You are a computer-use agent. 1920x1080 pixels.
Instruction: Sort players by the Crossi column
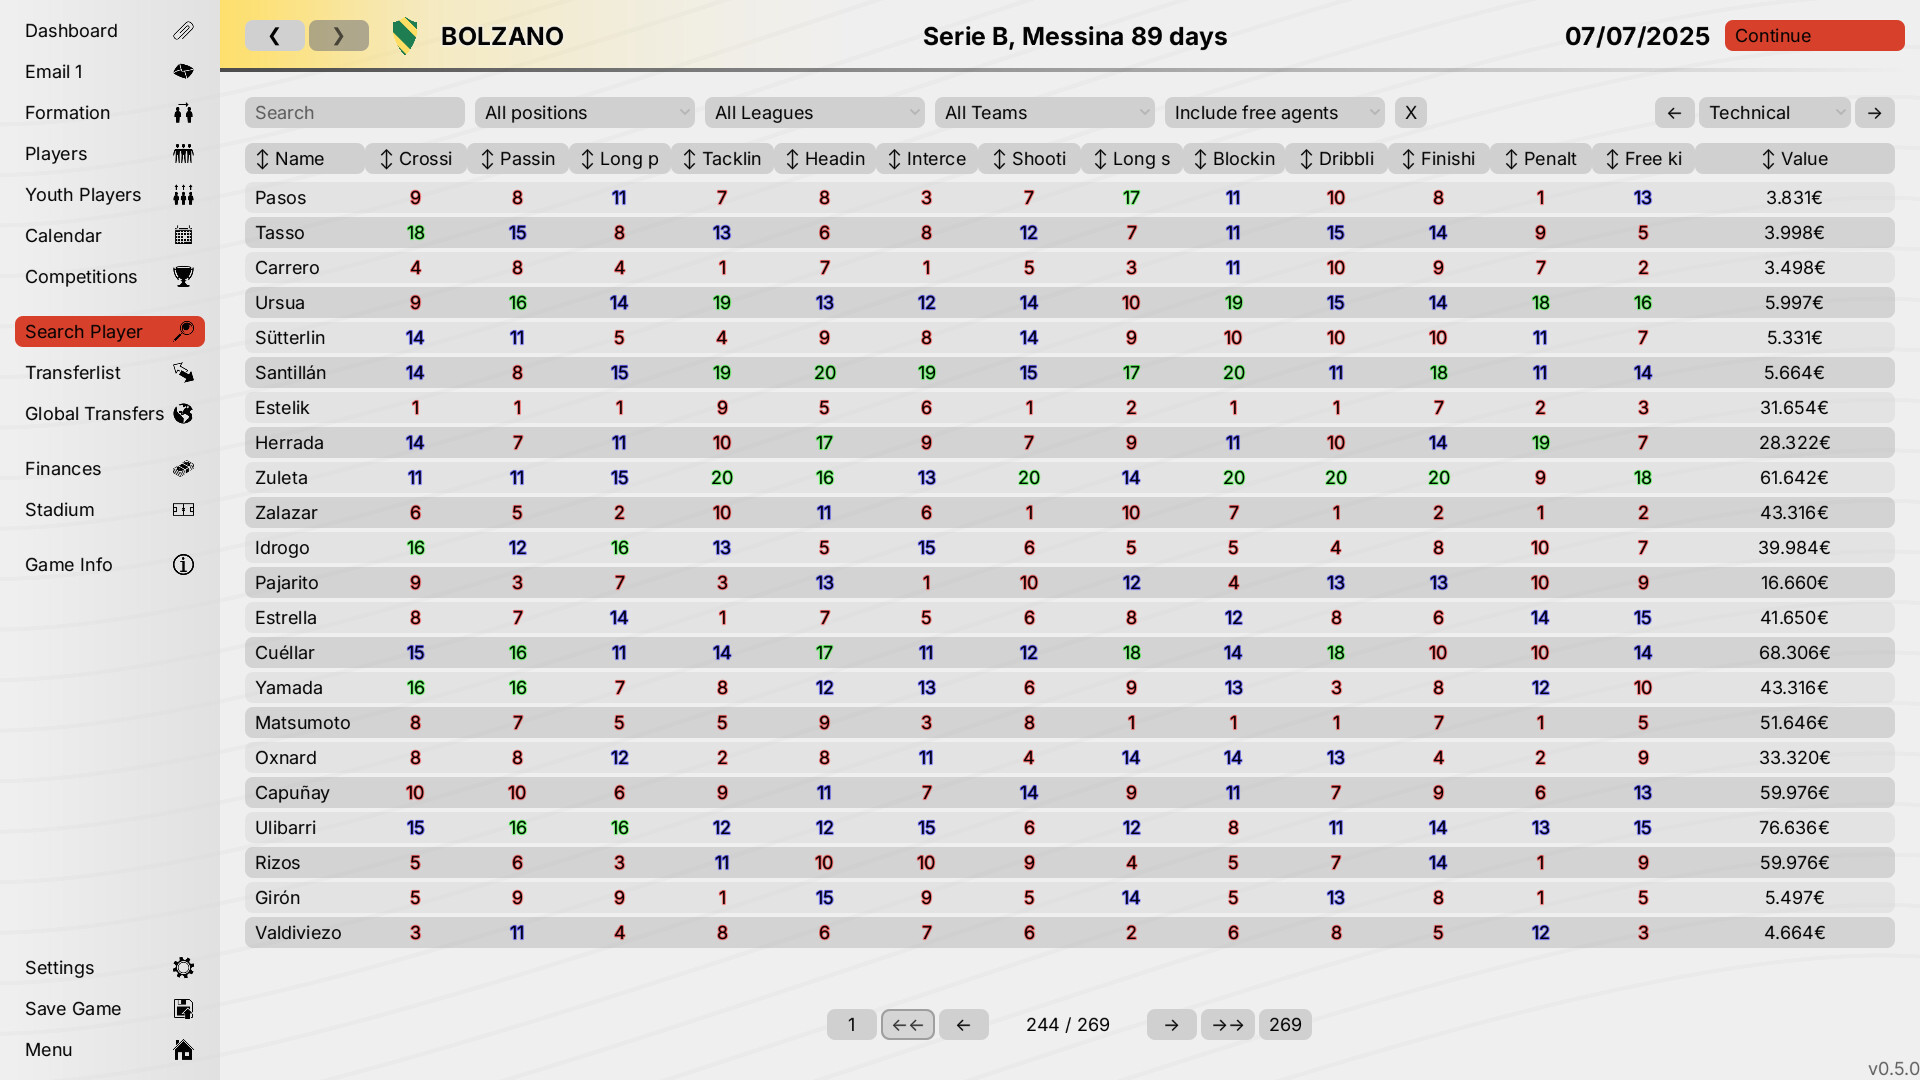pyautogui.click(x=415, y=158)
